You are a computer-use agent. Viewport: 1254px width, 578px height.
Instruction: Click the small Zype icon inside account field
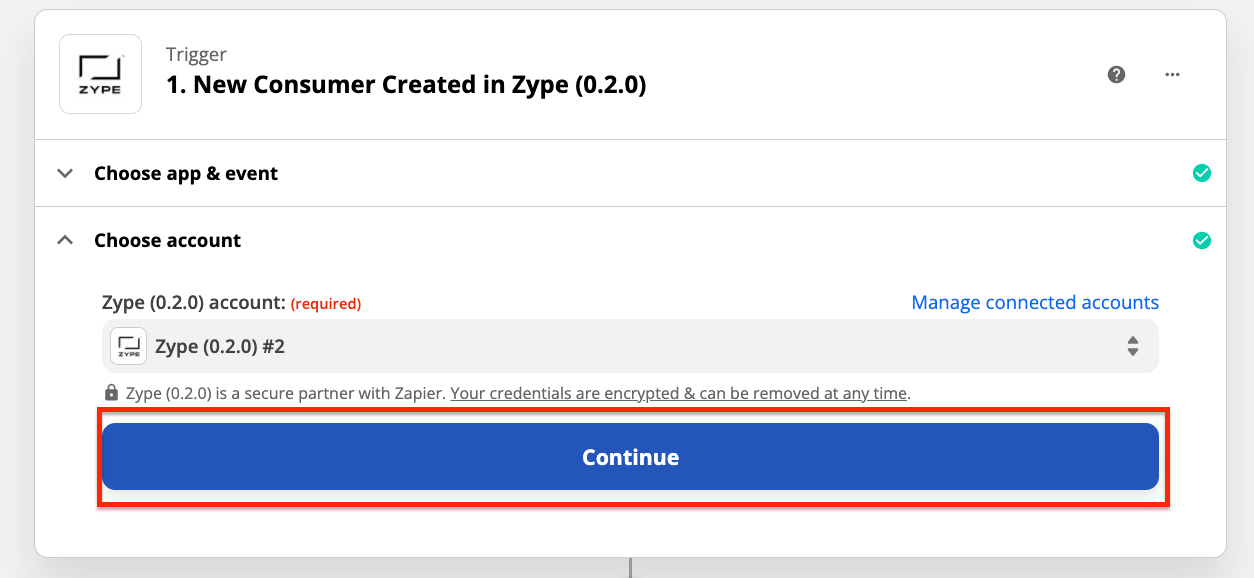[128, 346]
